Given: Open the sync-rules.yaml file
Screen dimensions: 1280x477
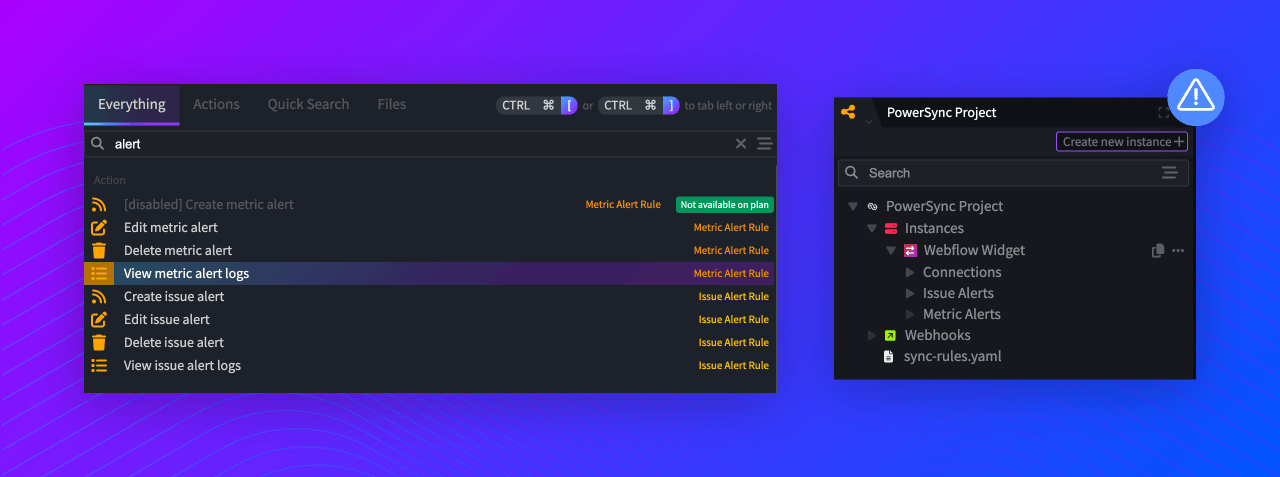Looking at the screenshot, I should [952, 356].
